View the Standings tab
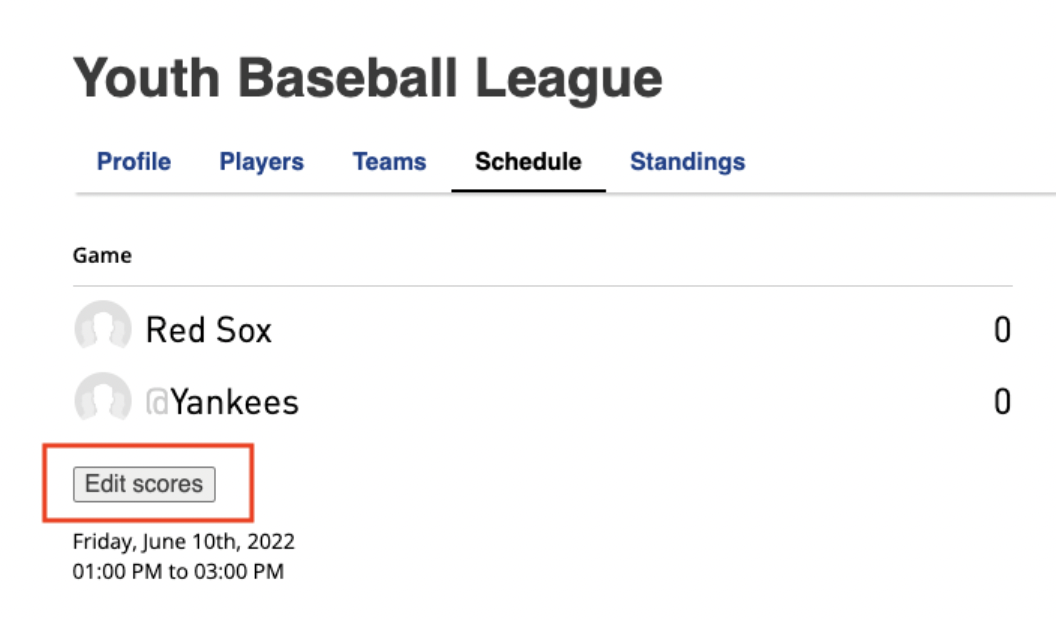 688,162
